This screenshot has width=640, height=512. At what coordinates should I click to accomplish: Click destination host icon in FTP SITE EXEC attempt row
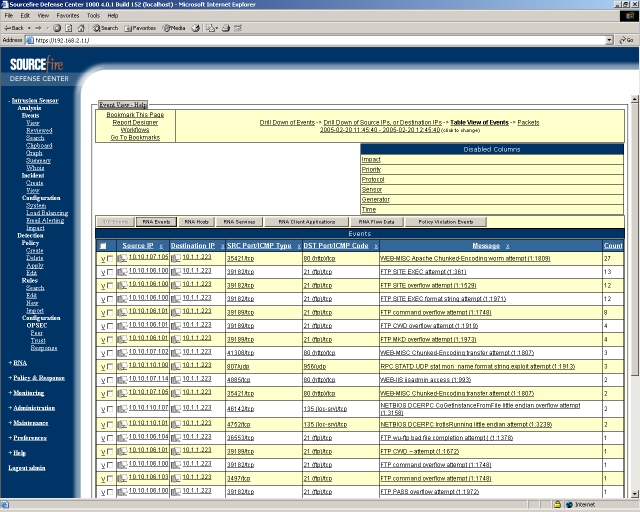coord(176,272)
